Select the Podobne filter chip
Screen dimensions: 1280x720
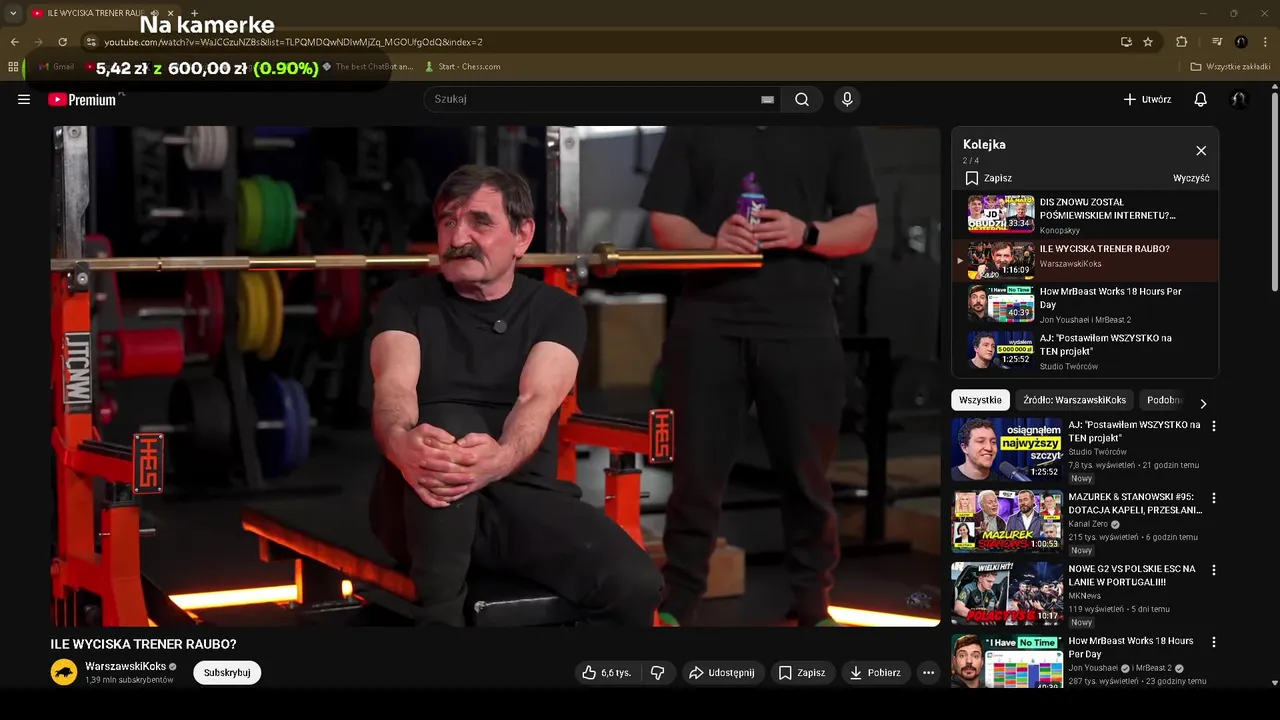pos(1163,400)
